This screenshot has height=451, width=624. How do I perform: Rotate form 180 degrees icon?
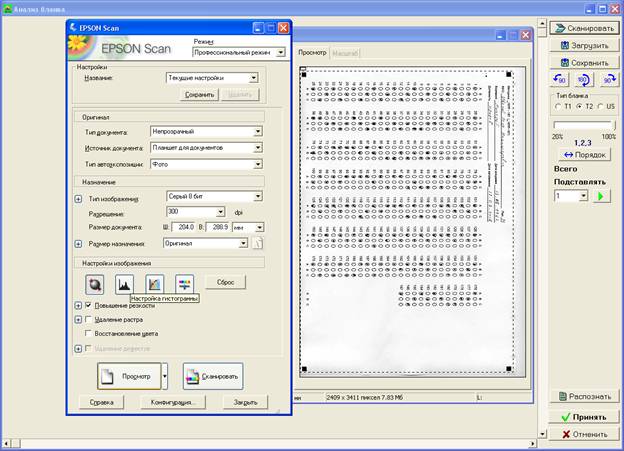pyautogui.click(x=583, y=80)
